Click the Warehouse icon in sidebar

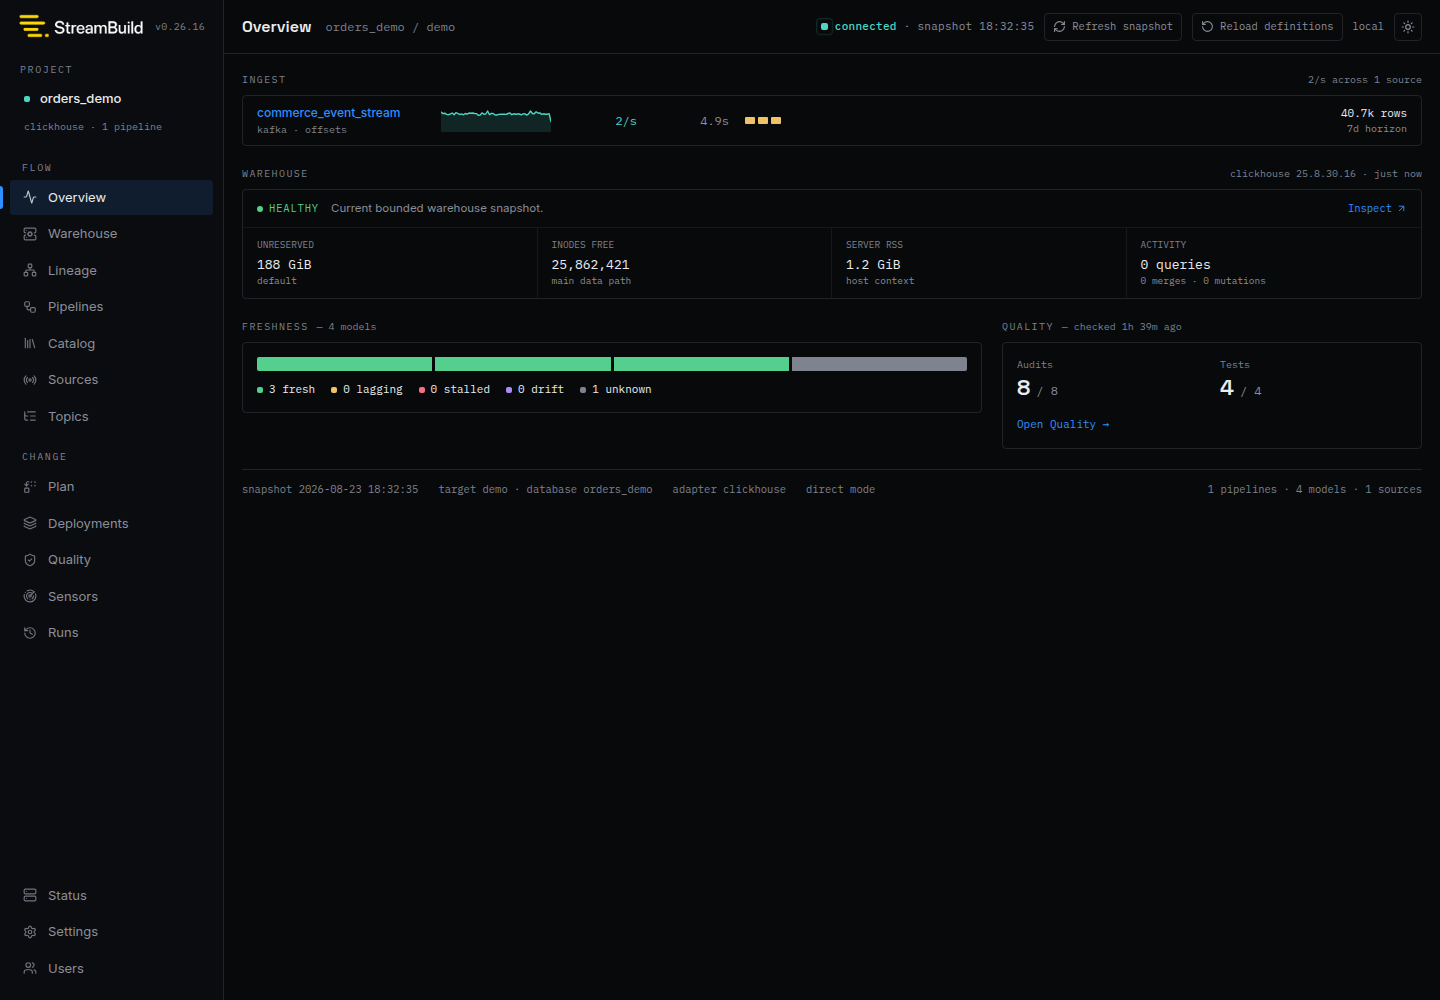30,234
